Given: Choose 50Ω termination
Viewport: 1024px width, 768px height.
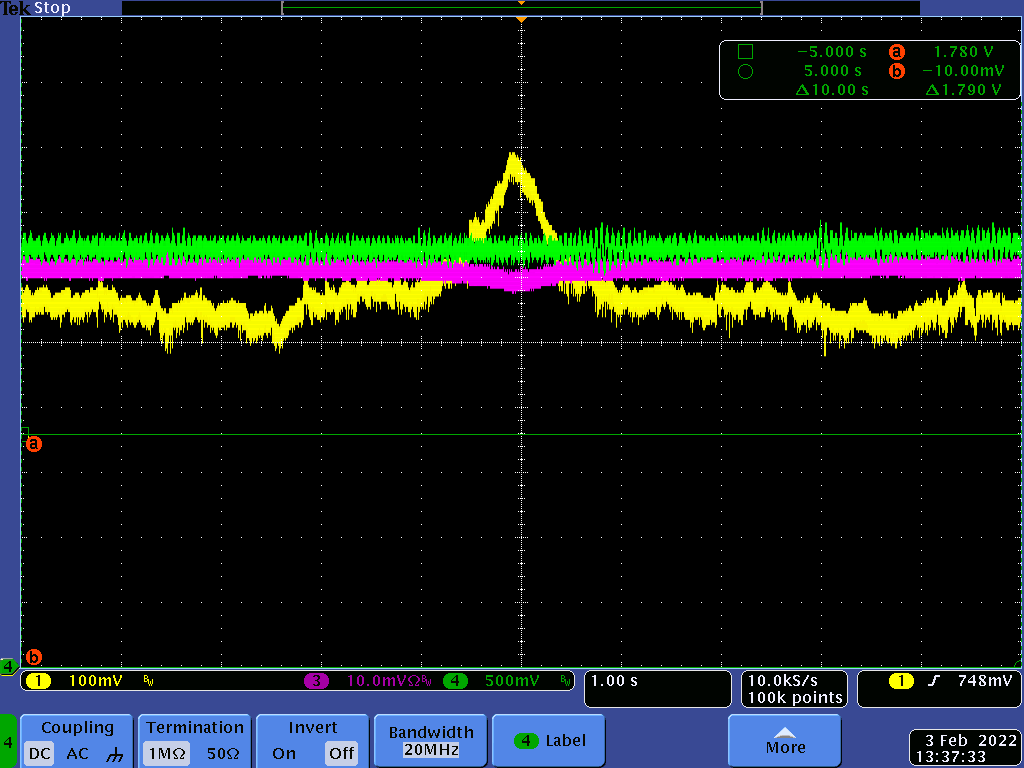Looking at the screenshot, I should tap(224, 753).
